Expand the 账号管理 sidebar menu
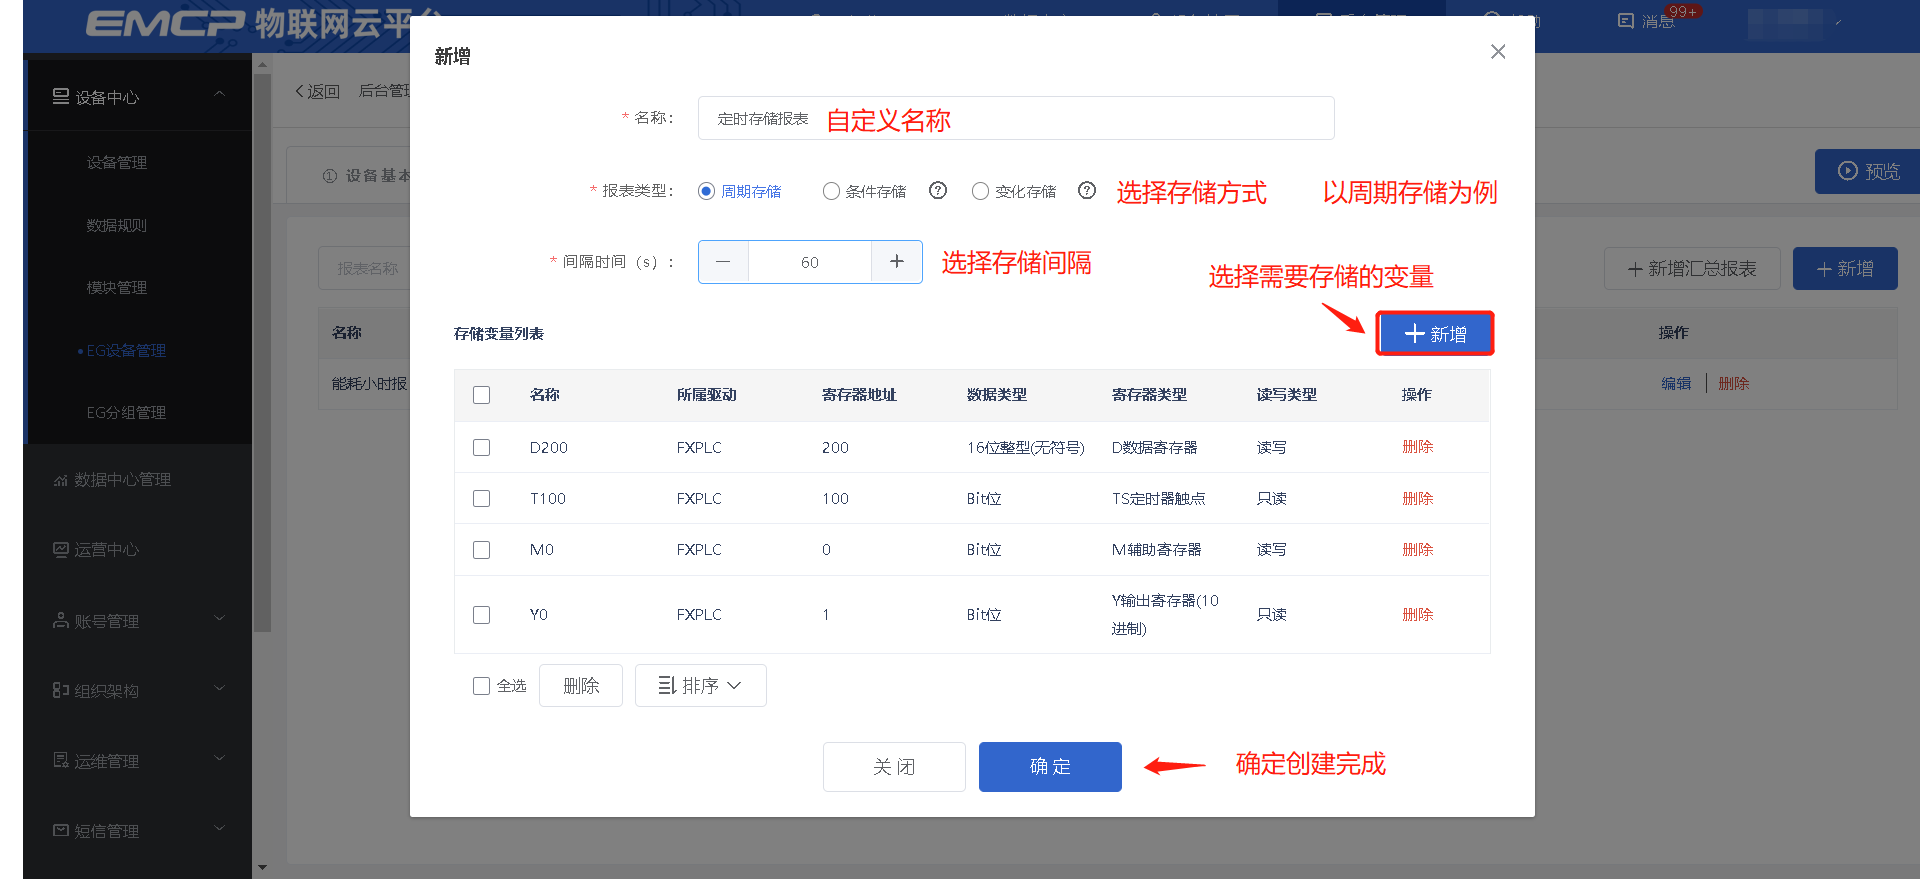The height and width of the screenshot is (889, 1920). point(138,621)
